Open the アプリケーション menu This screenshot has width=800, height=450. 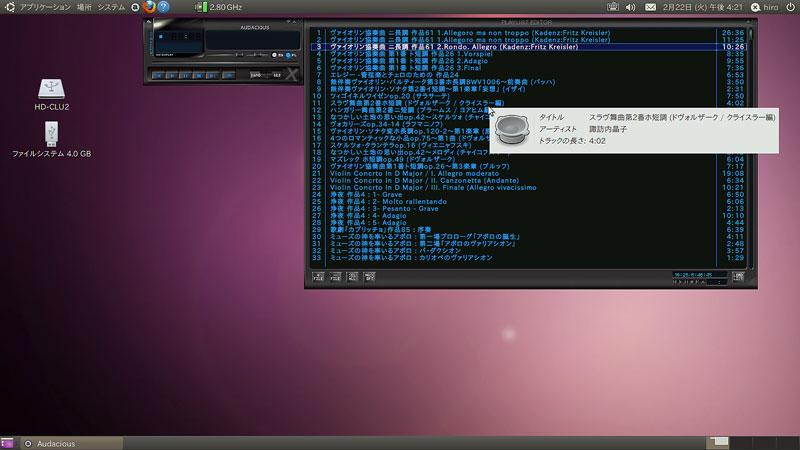click(45, 7)
